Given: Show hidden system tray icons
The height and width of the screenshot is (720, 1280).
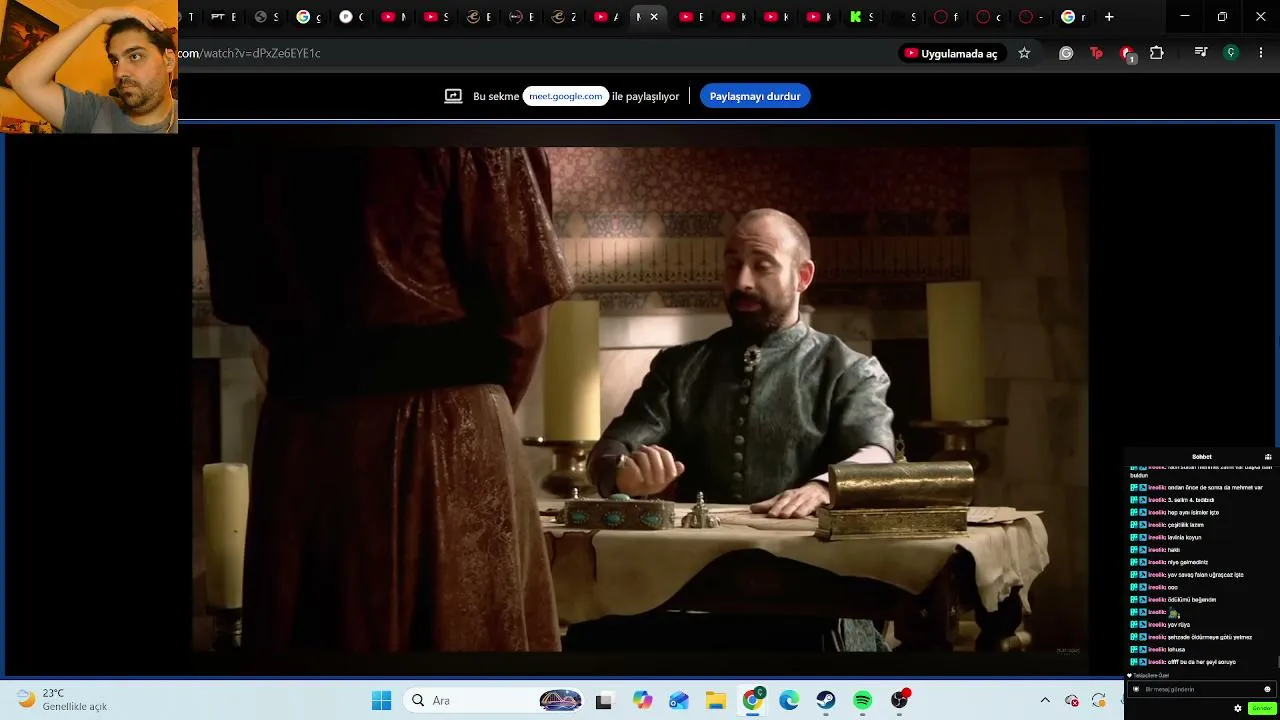Looking at the screenshot, I should [1045, 701].
